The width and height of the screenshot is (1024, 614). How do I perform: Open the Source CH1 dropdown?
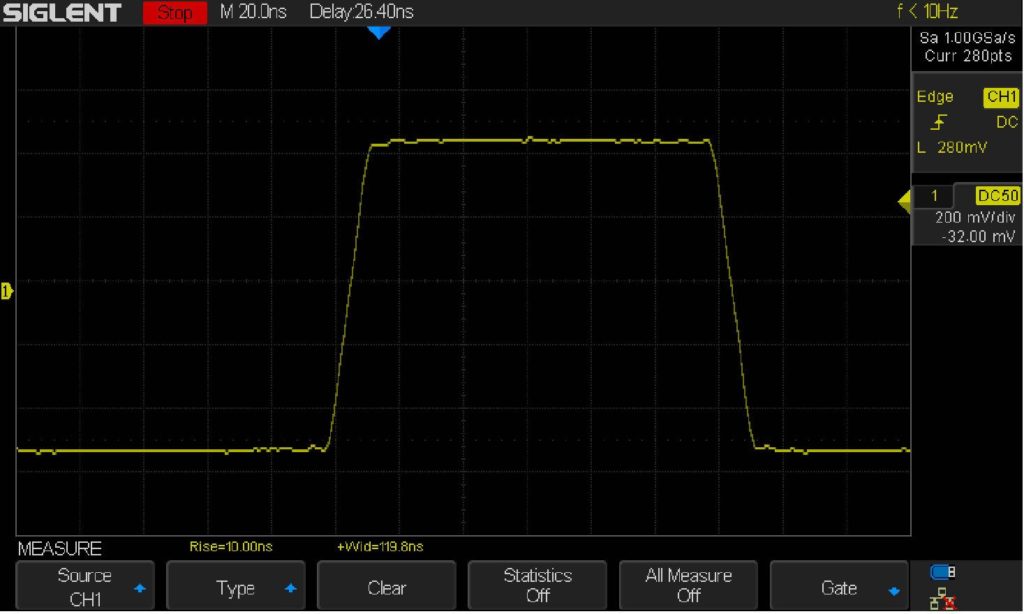pos(86,585)
